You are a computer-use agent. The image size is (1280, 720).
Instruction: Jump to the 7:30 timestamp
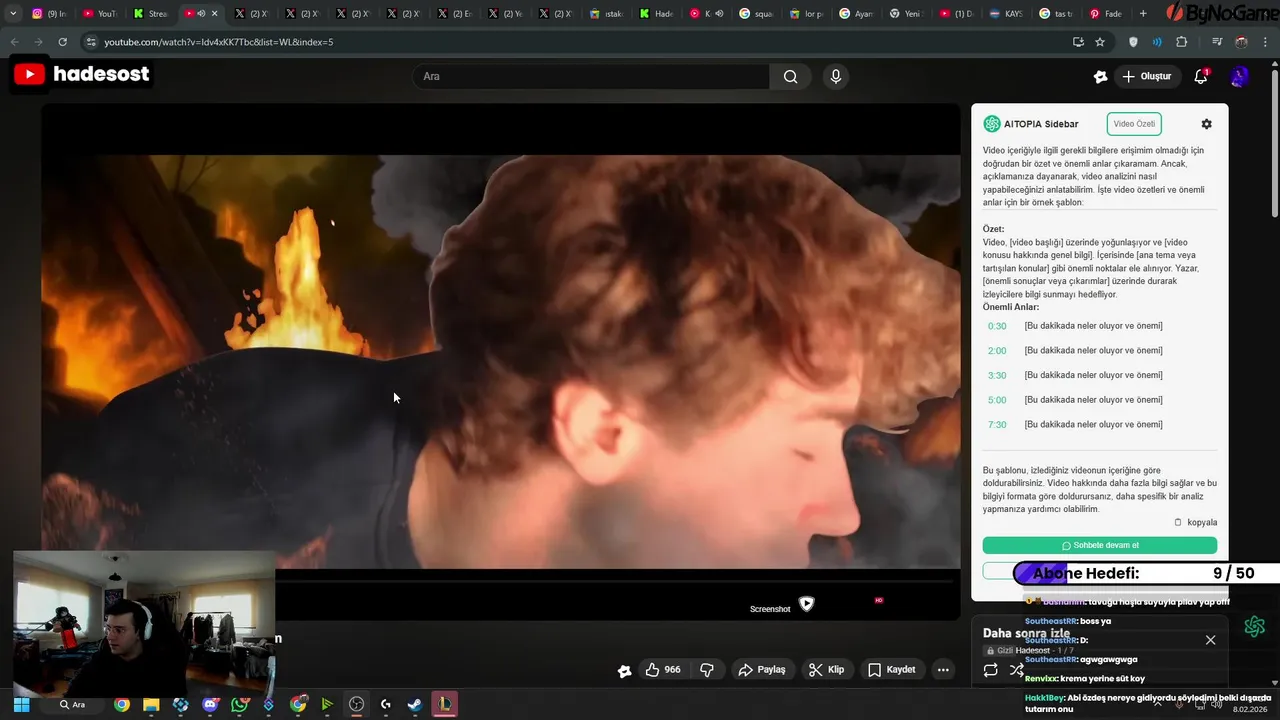click(997, 425)
